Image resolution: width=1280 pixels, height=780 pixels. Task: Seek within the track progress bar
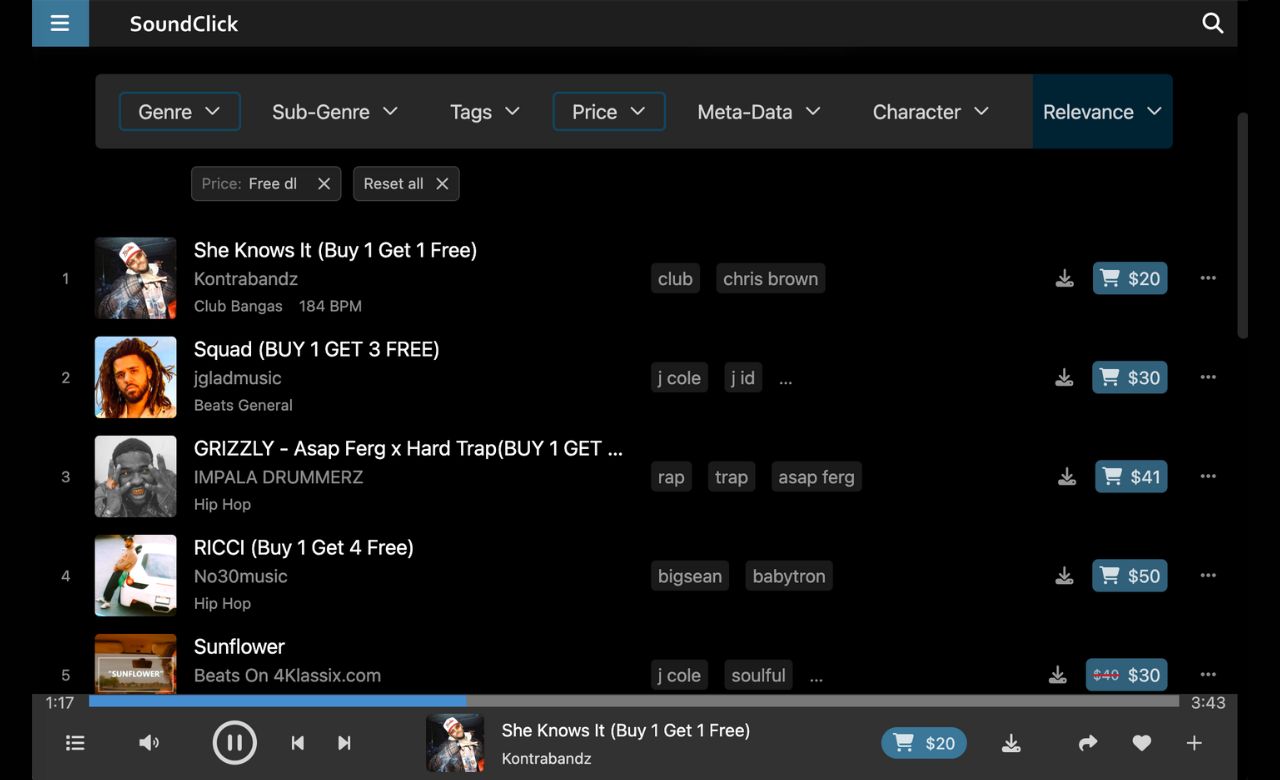click(x=634, y=702)
